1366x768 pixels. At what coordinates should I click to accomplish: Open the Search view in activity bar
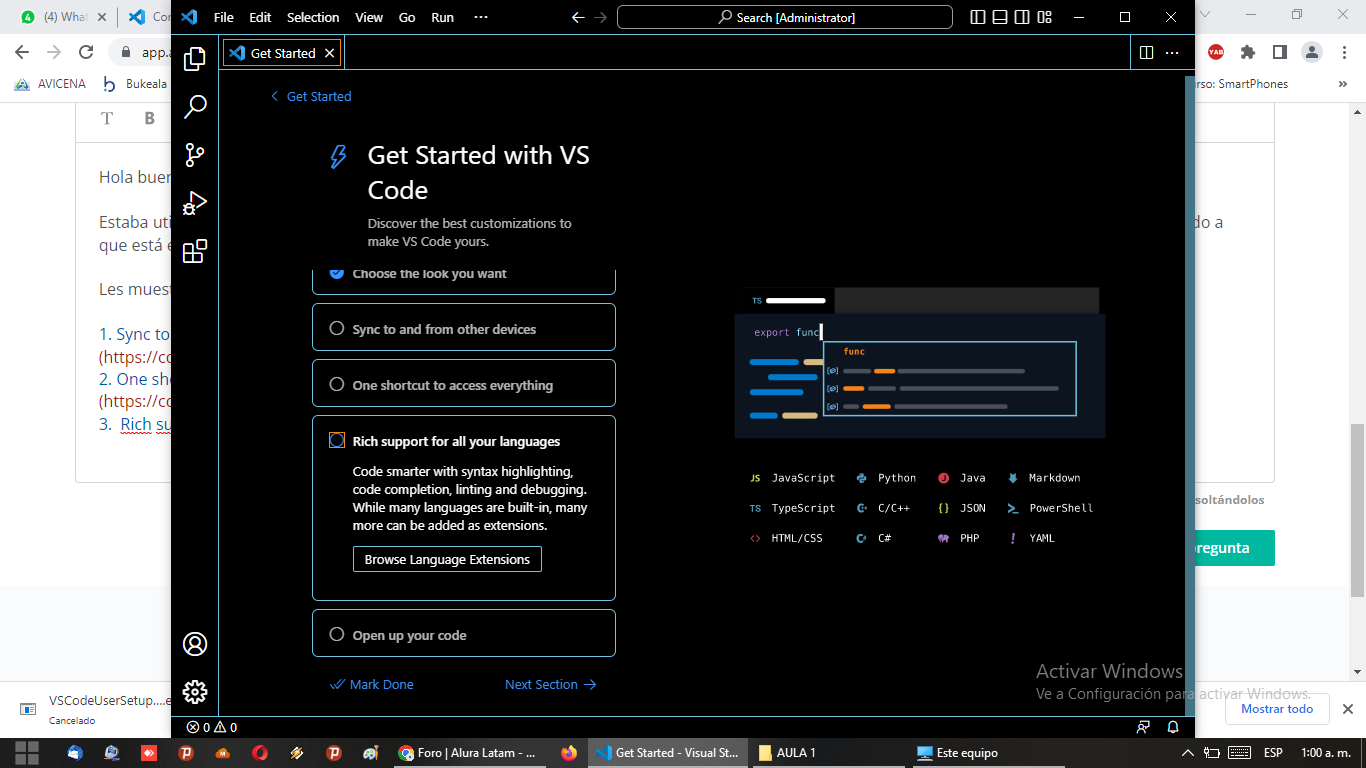tap(195, 107)
